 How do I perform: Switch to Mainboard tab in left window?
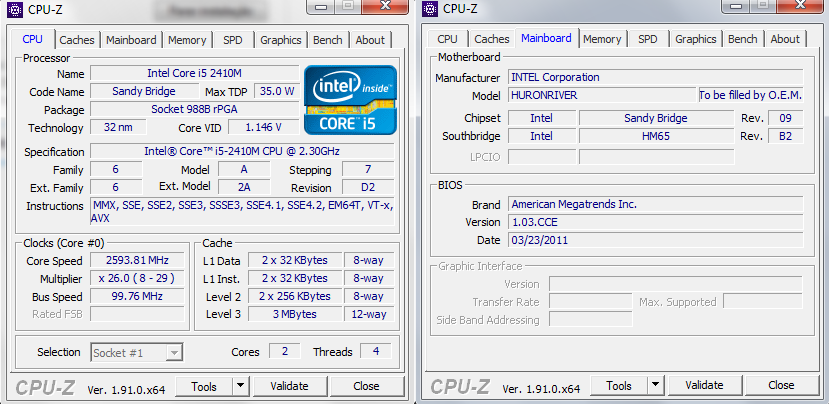131,40
